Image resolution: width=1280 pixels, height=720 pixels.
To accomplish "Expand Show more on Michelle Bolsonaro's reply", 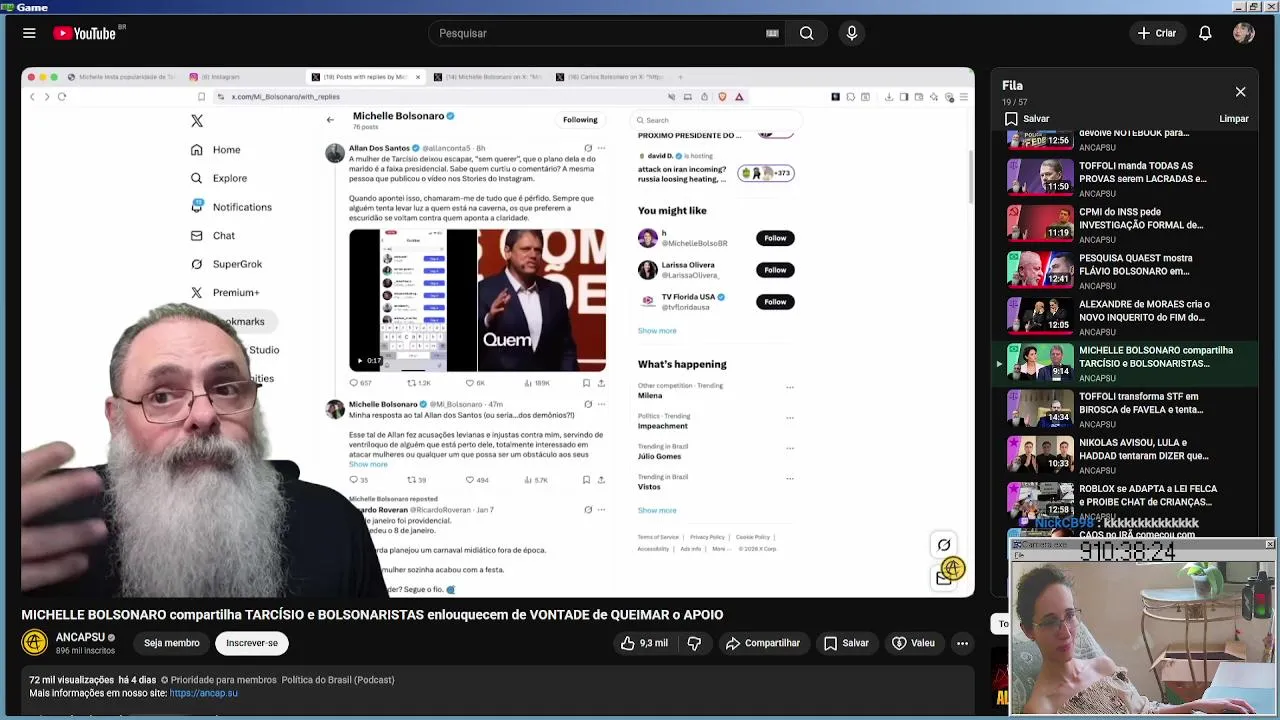I will pos(368,464).
